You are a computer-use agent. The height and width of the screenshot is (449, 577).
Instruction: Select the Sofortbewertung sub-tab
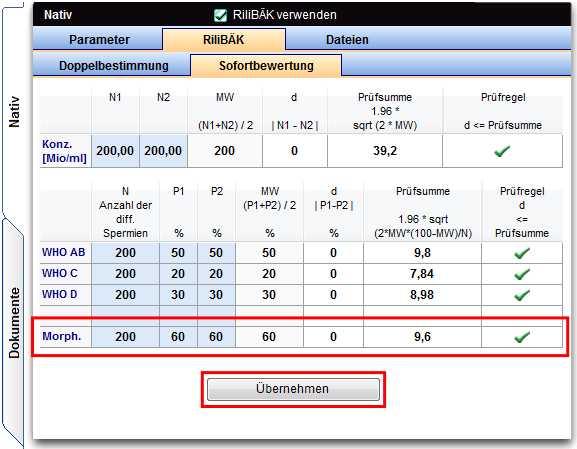266,66
